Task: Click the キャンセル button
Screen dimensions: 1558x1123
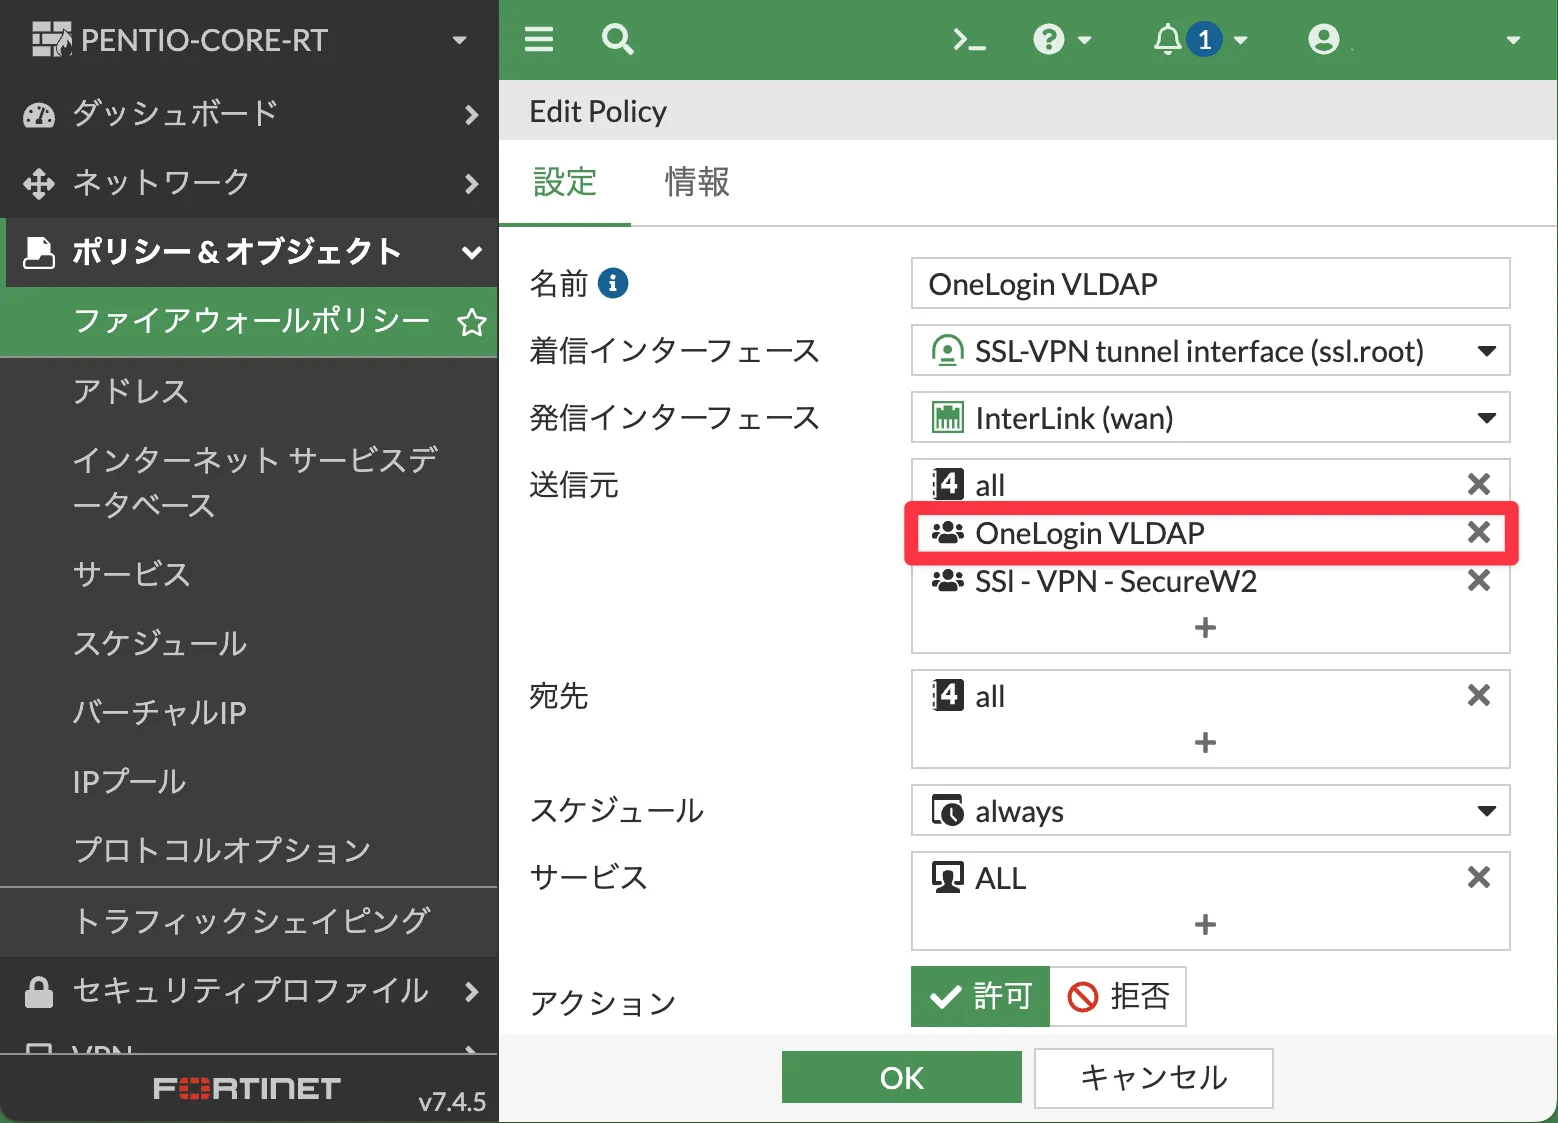Action: coord(1153,1077)
